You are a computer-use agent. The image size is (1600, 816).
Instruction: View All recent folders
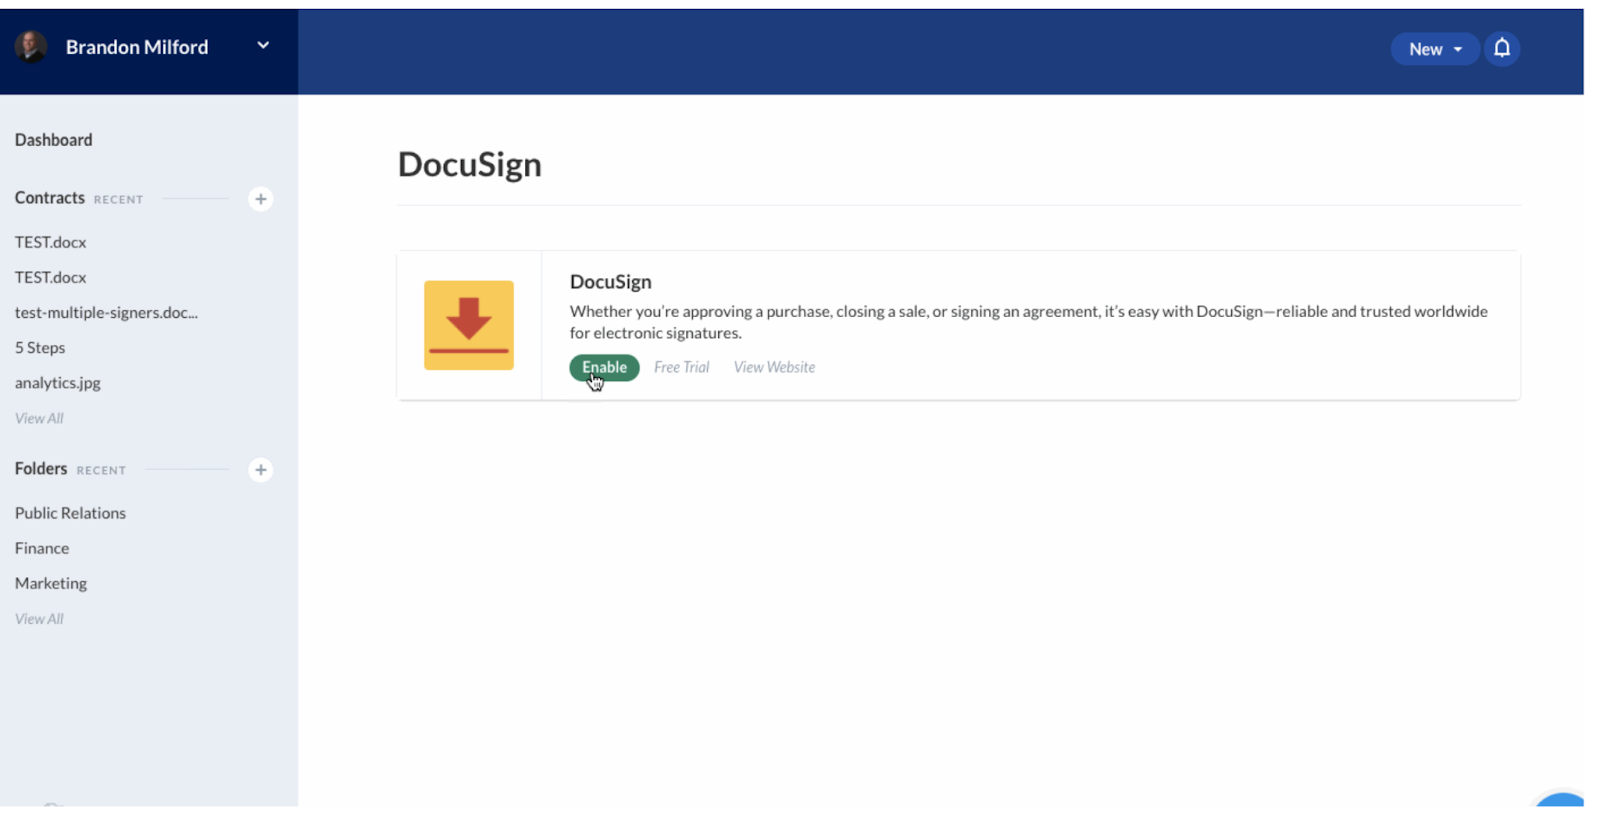tap(39, 619)
